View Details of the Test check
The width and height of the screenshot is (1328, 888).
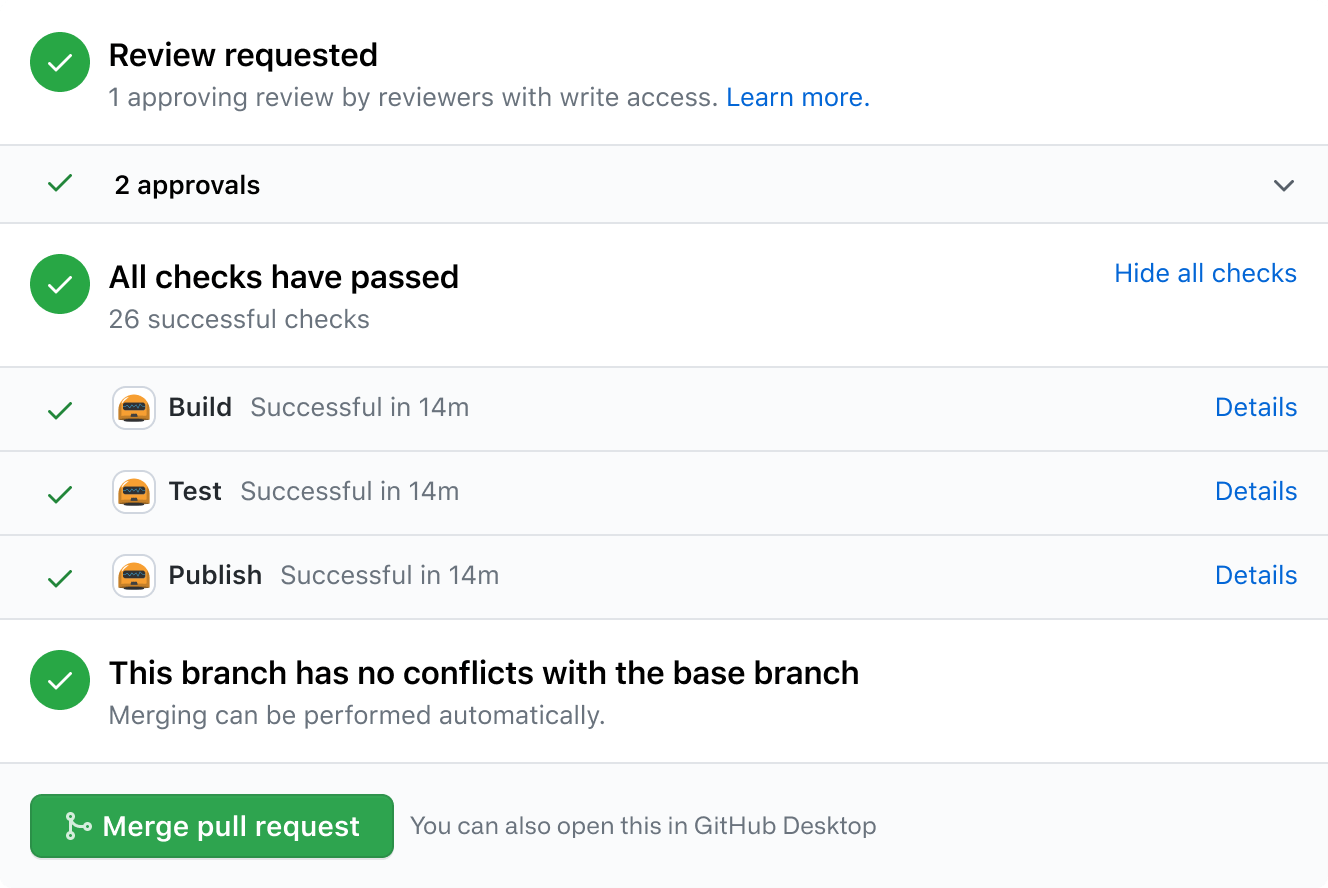(1256, 491)
